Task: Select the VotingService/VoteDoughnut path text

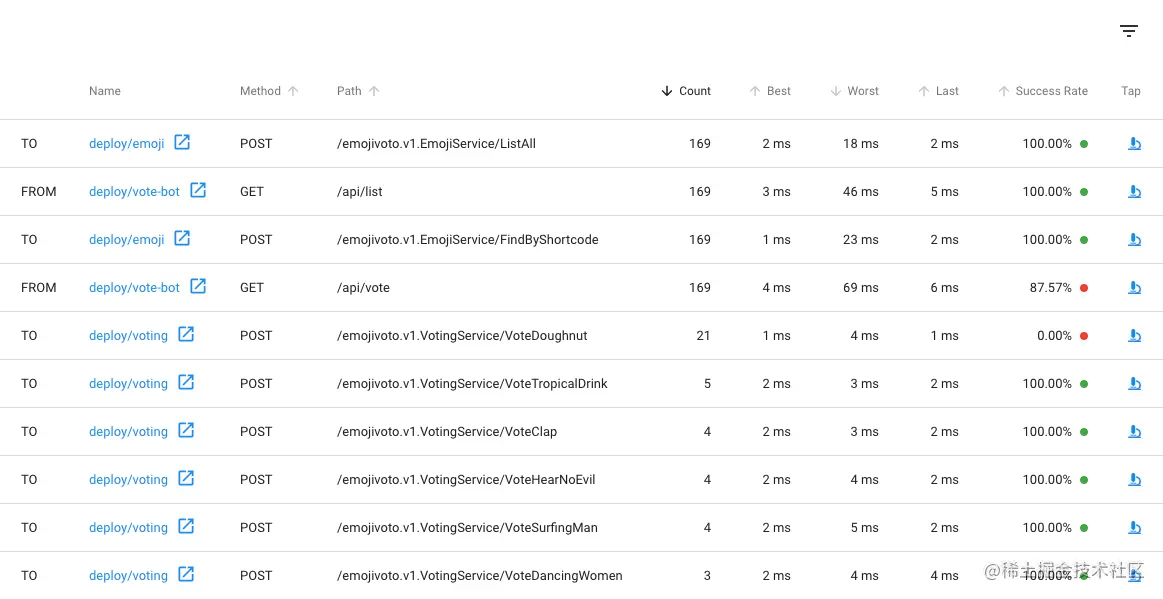Action: coord(462,336)
